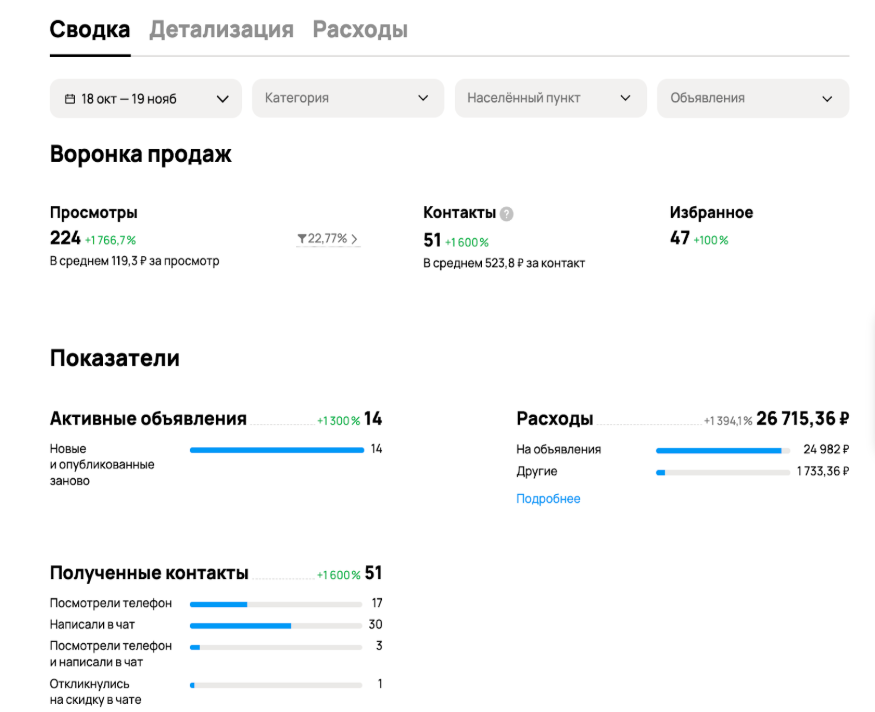Click the Показатели heading
The height and width of the screenshot is (712, 875).
(x=114, y=358)
